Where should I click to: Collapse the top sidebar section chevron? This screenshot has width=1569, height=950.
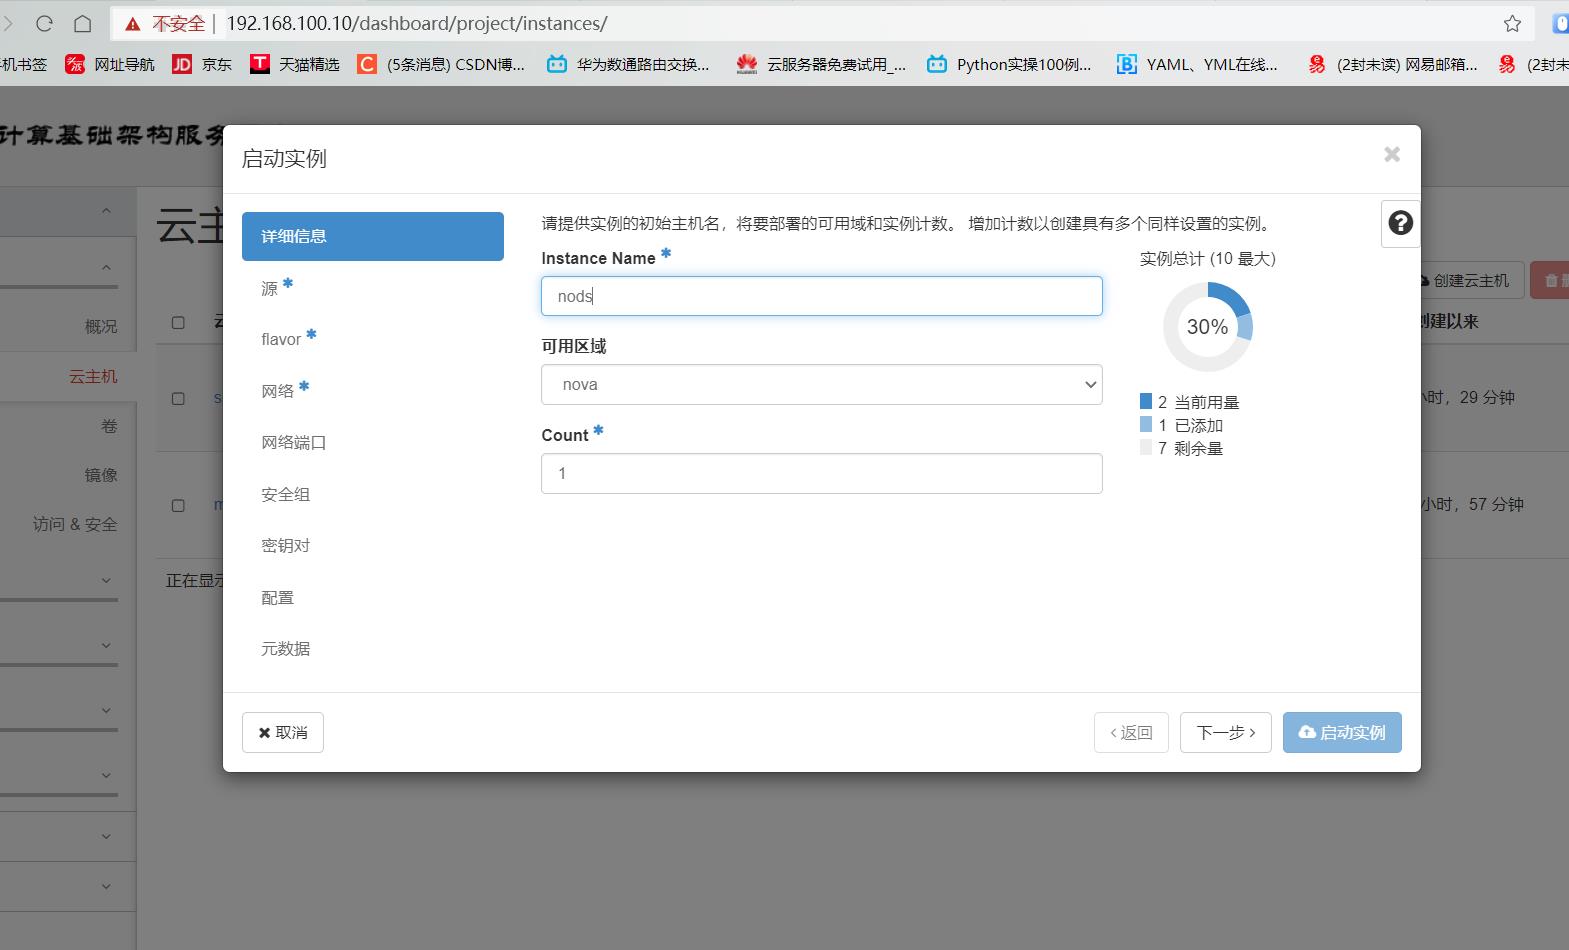coord(106,211)
